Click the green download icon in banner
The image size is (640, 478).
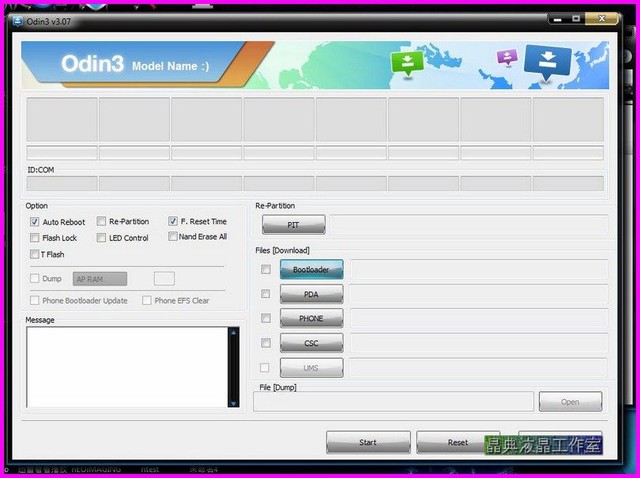pos(407,62)
